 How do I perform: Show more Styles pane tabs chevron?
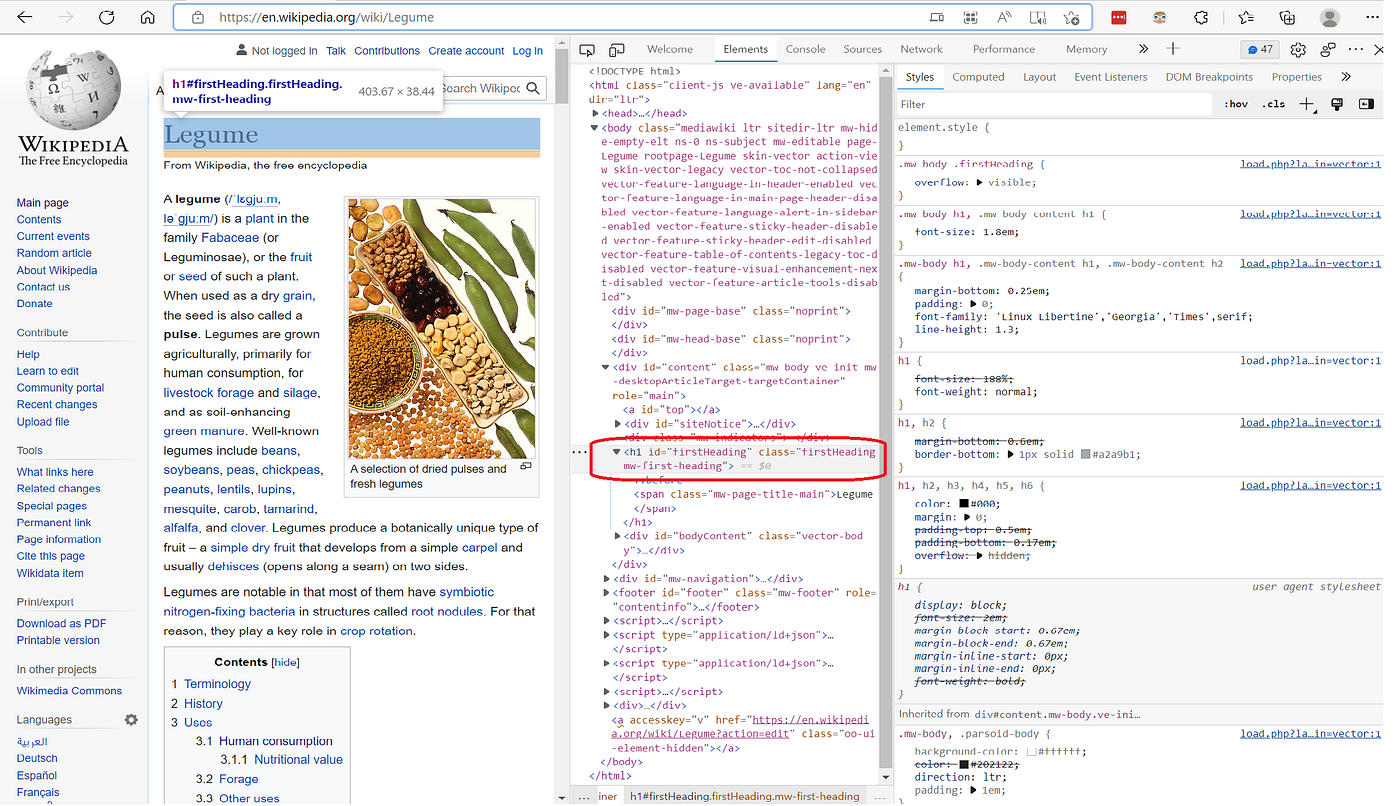(x=1346, y=77)
